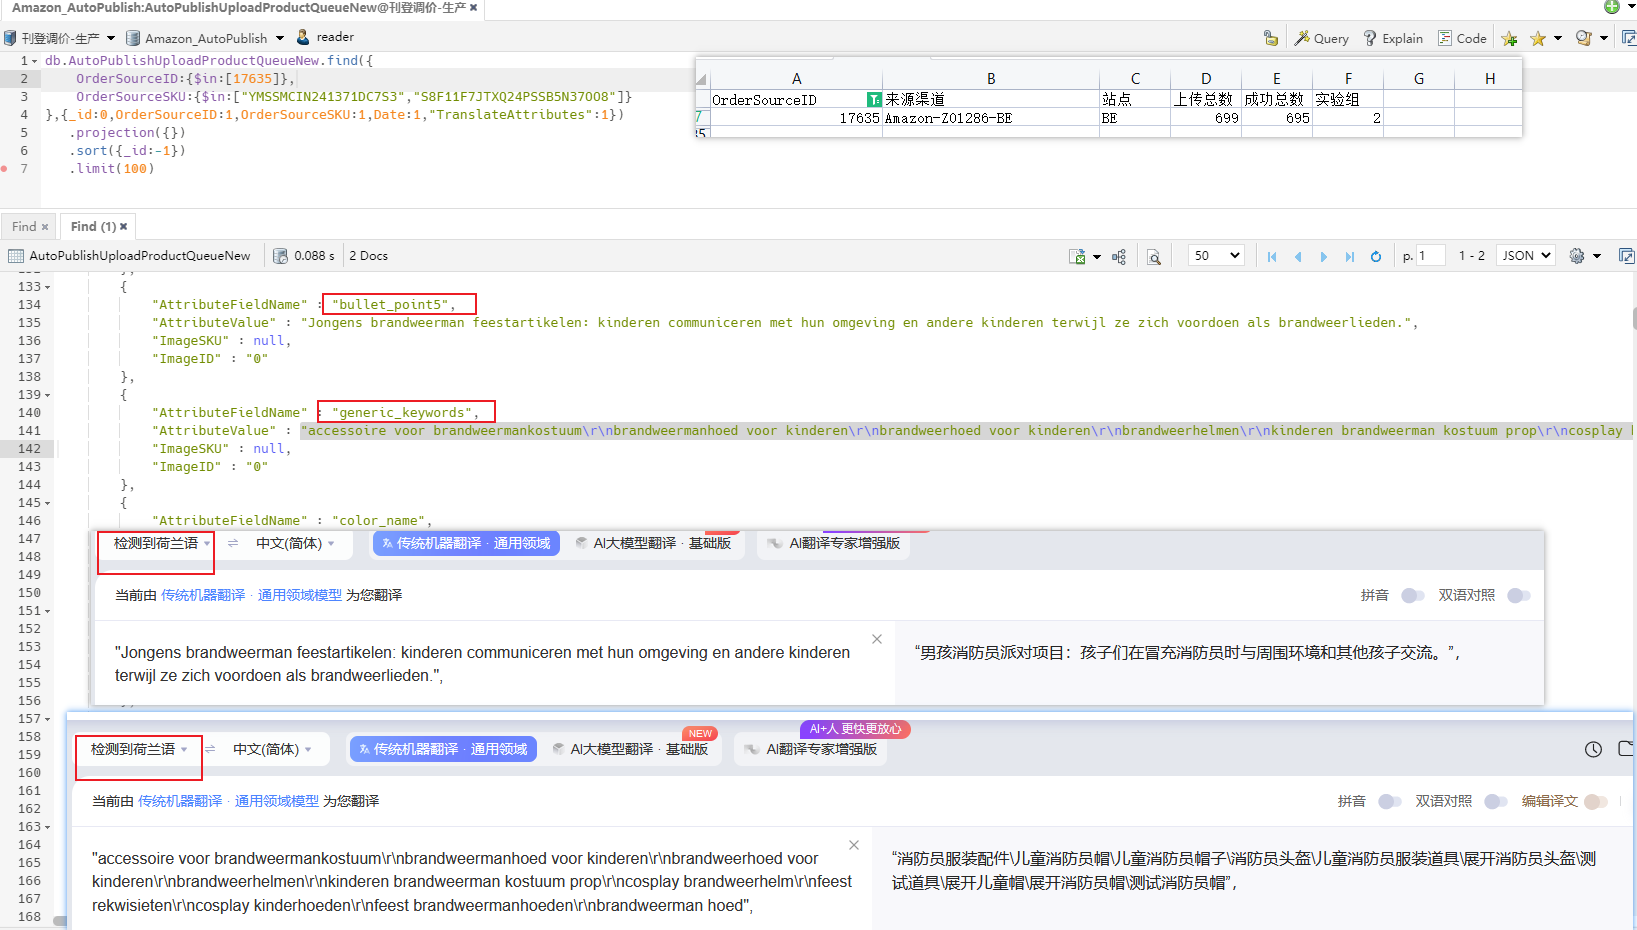Add current query to bookmarks star-plus icon
The height and width of the screenshot is (930, 1637).
(1509, 38)
